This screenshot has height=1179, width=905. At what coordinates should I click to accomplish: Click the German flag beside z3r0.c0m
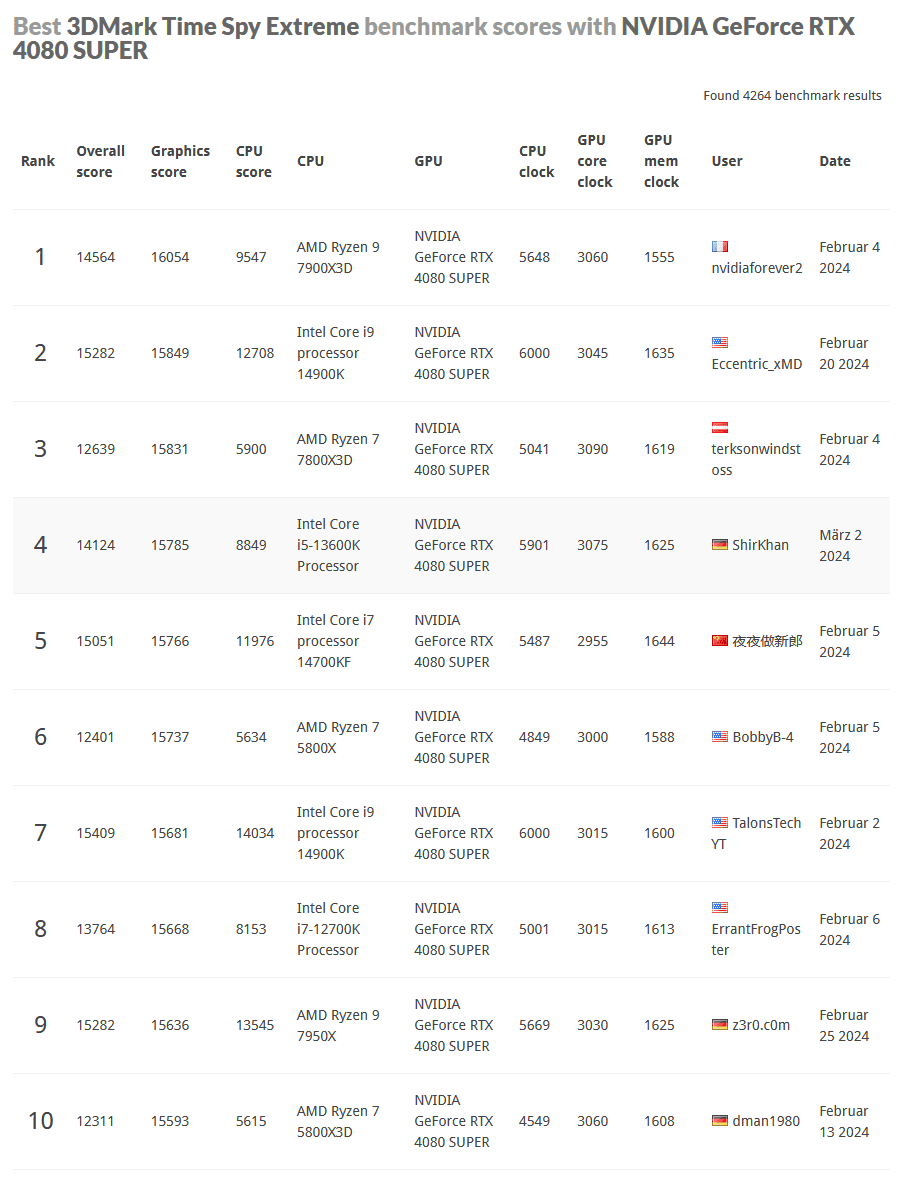coord(720,1025)
